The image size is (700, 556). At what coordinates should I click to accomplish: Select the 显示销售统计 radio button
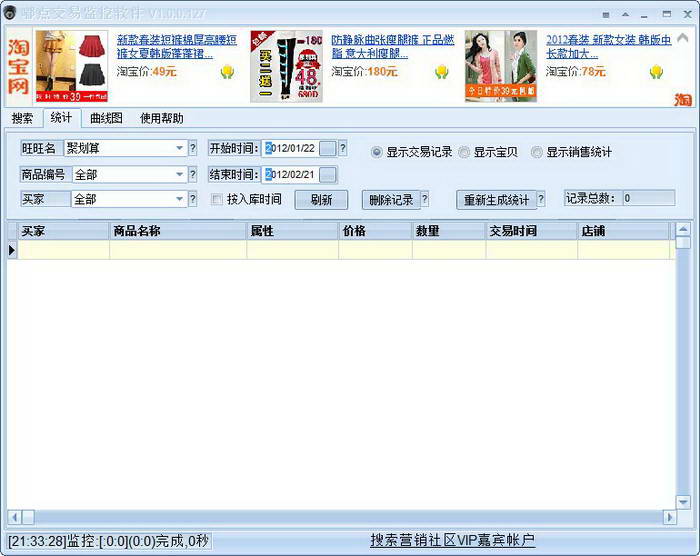point(537,152)
